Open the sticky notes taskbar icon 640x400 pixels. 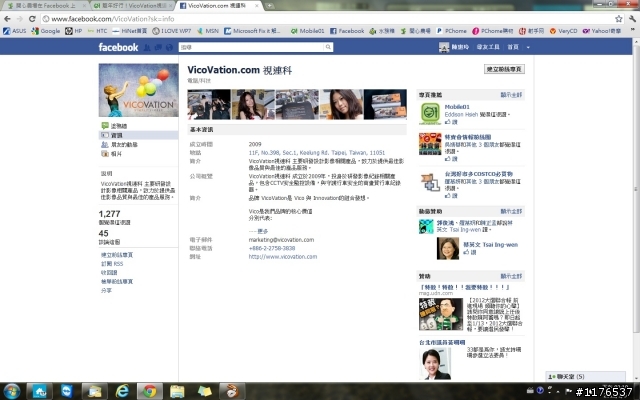coord(204,391)
